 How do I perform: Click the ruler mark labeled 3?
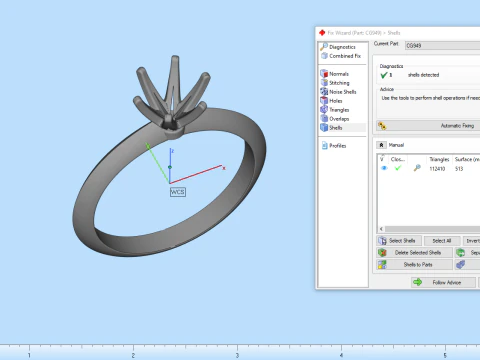click(x=237, y=356)
